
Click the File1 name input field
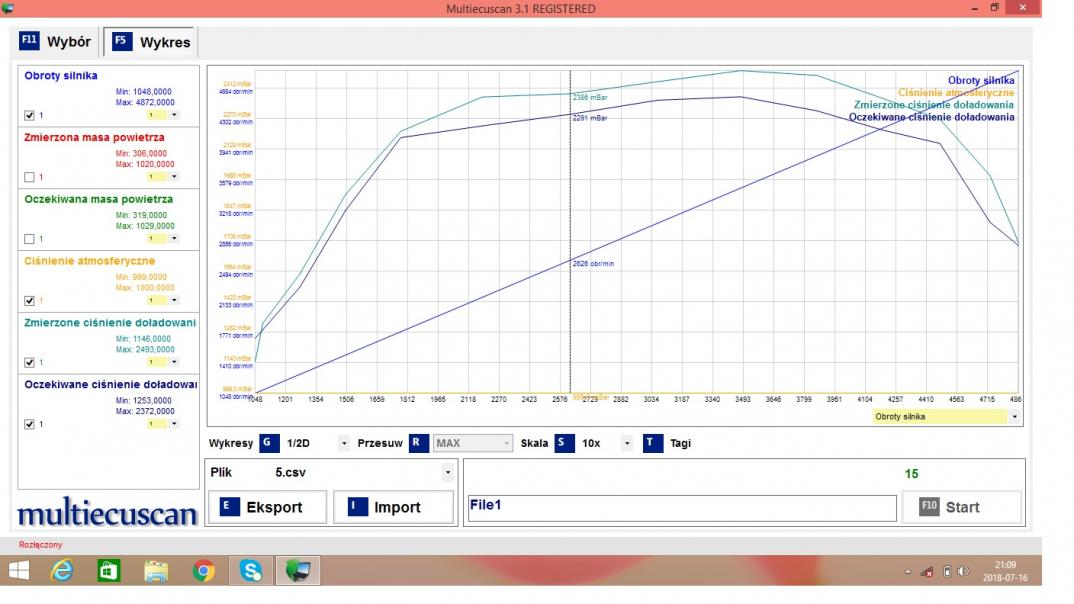682,508
